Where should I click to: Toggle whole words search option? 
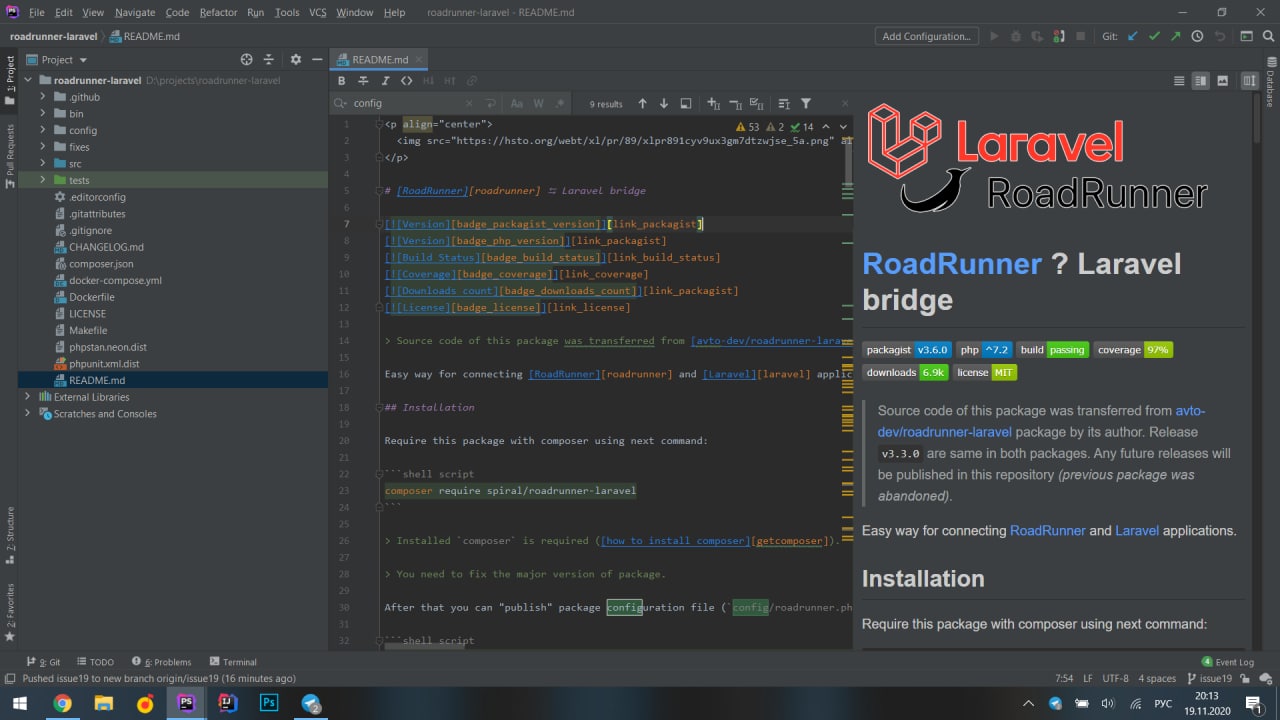(538, 103)
